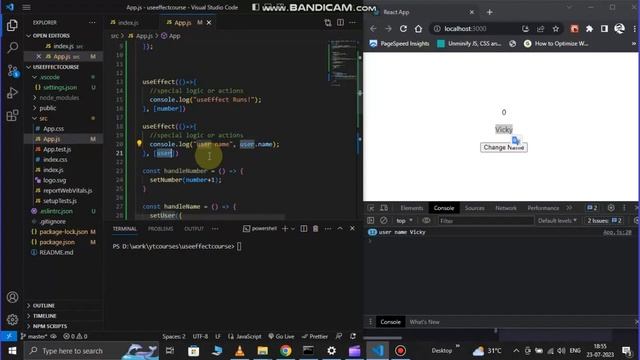Click the console Filter input field
The width and height of the screenshot is (640, 360).
tap(485, 220)
